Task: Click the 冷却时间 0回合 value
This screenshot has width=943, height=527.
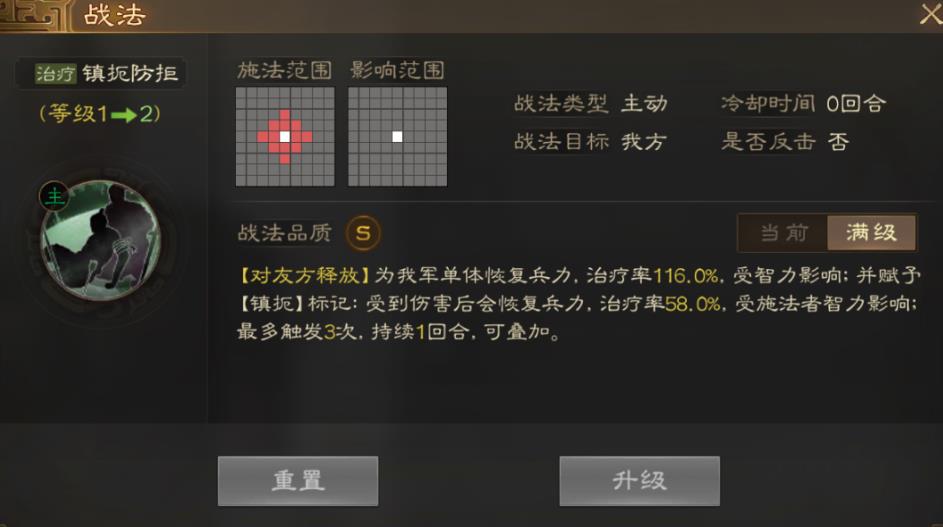Action: point(856,103)
